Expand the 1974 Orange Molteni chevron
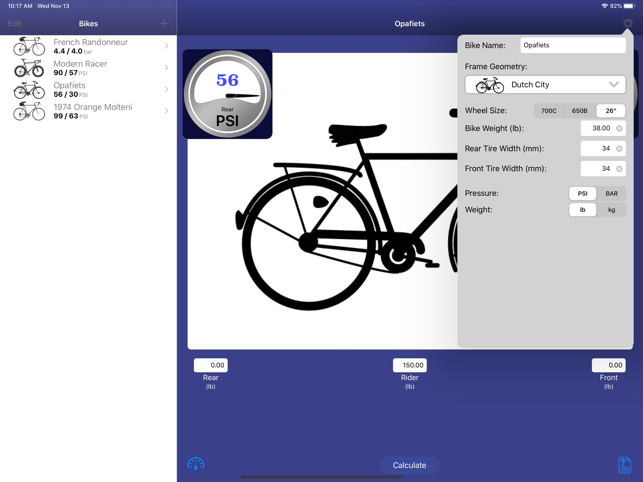This screenshot has width=643, height=482. pos(166,111)
